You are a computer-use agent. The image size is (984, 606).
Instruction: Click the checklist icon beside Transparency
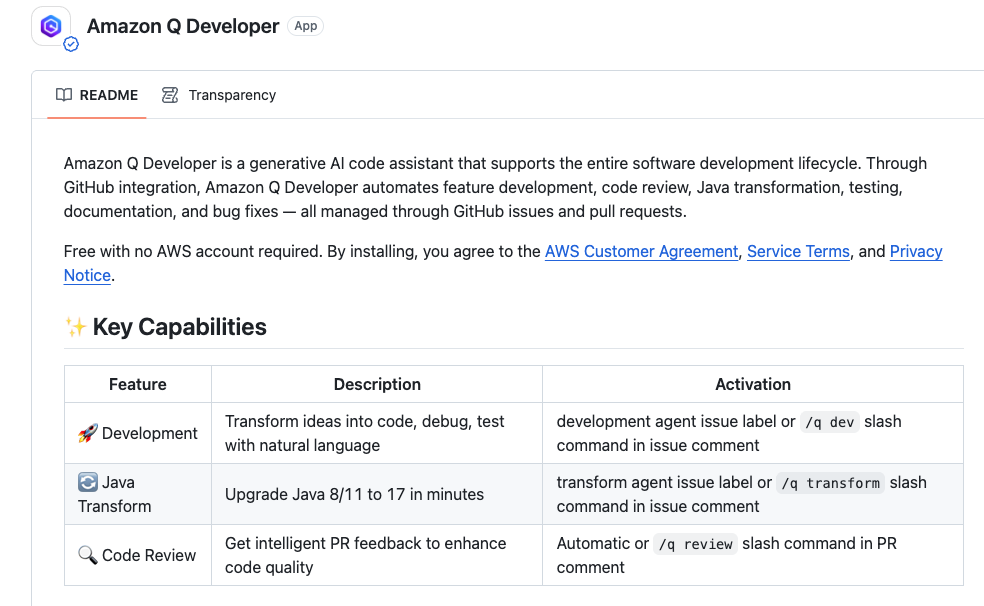point(170,95)
